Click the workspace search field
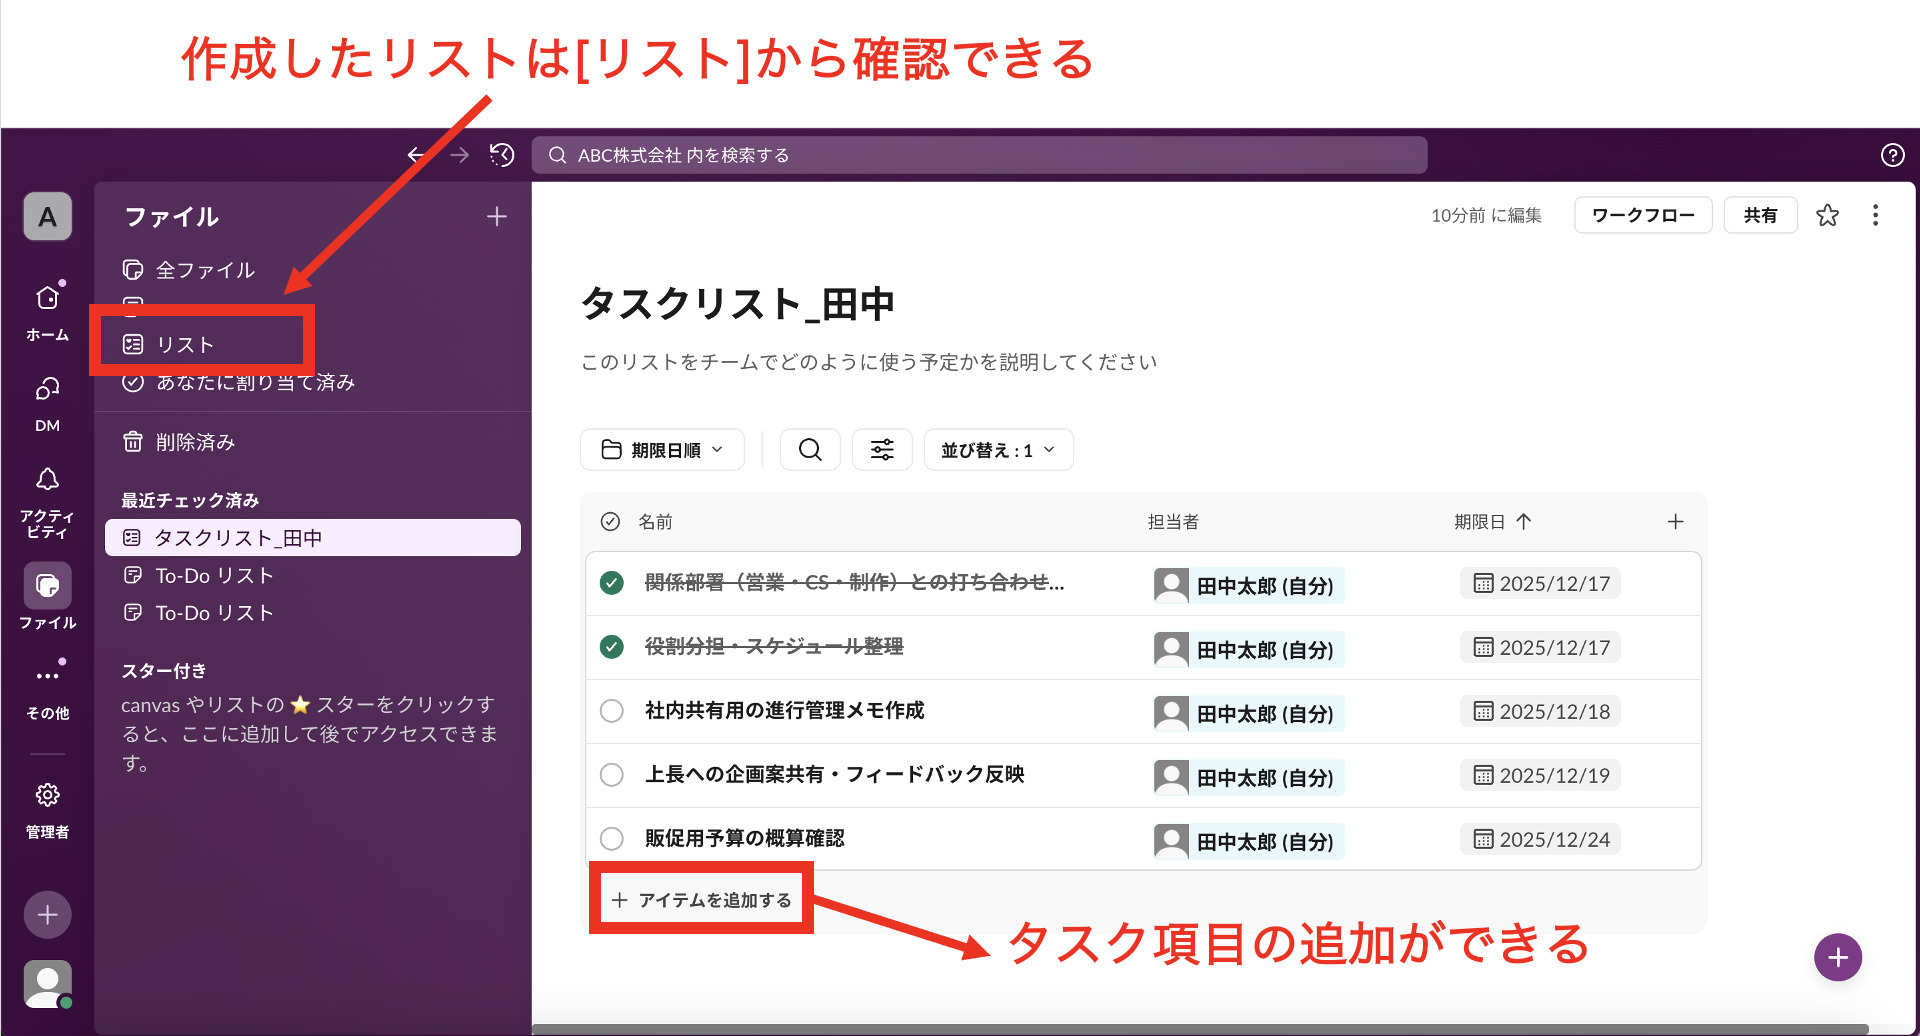 point(980,155)
